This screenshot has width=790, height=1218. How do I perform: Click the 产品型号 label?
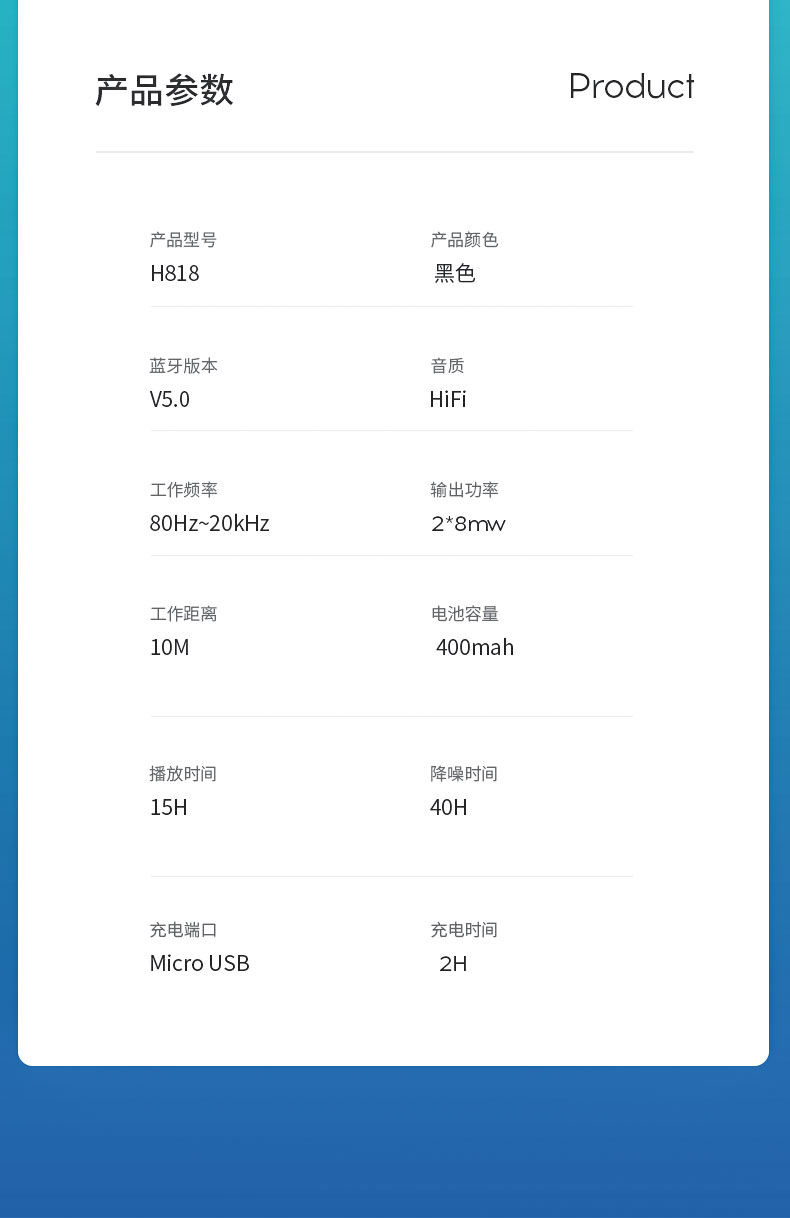point(183,240)
